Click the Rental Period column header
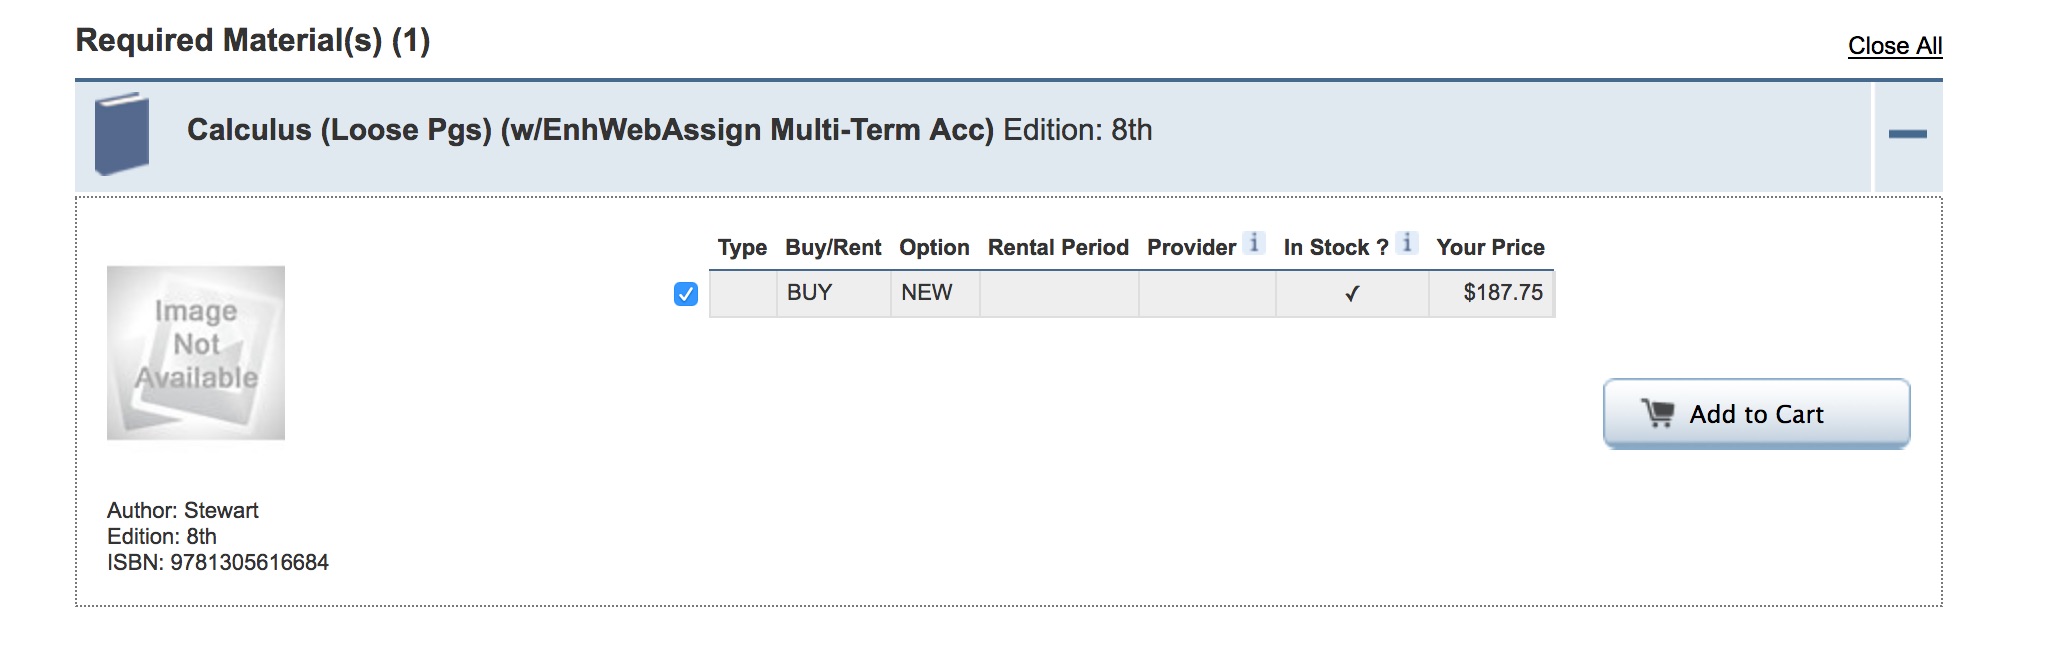This screenshot has height=646, width=2058. pos(1058,248)
